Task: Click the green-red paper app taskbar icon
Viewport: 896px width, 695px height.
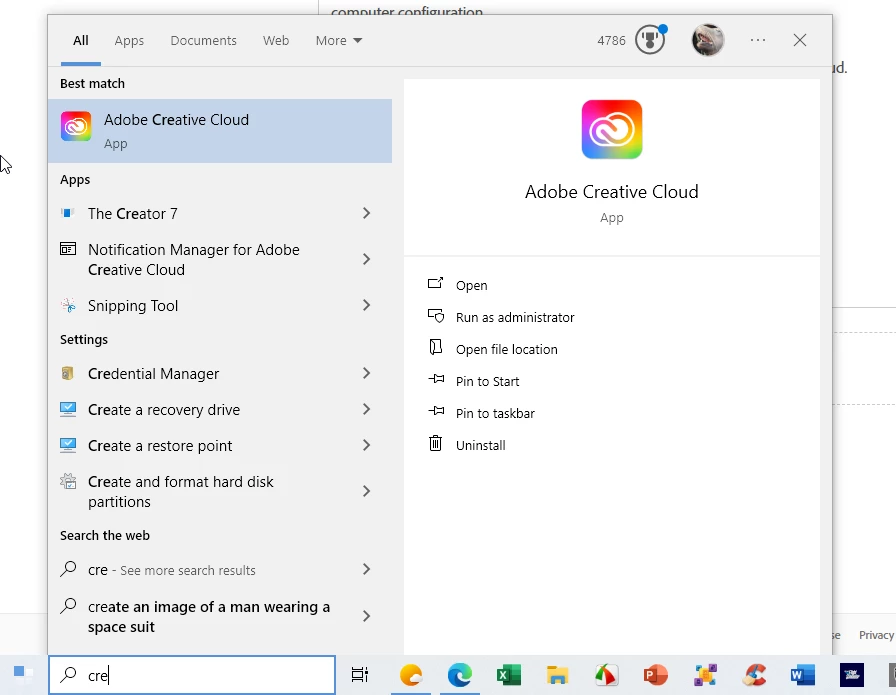Action: coord(606,675)
